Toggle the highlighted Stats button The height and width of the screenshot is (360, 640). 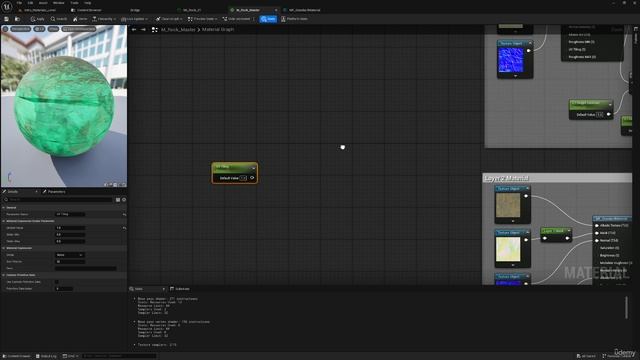268,19
